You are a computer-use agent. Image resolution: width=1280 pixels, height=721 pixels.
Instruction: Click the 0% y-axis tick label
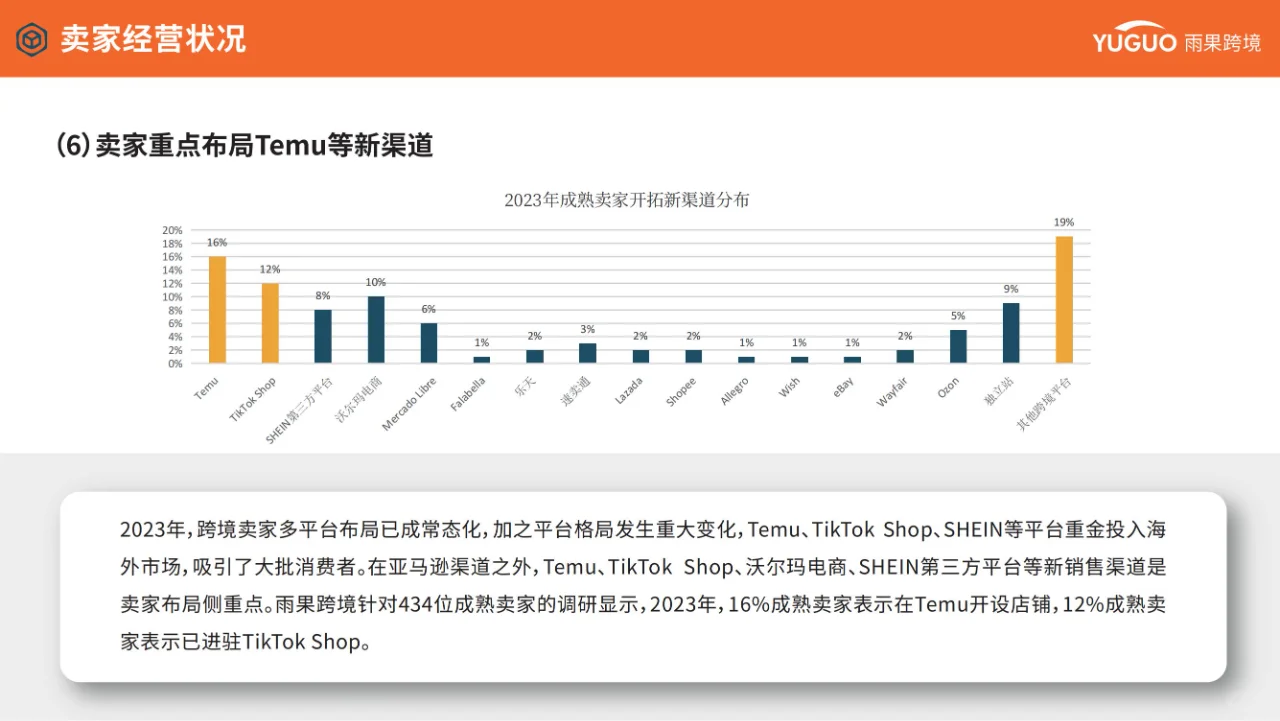(174, 363)
